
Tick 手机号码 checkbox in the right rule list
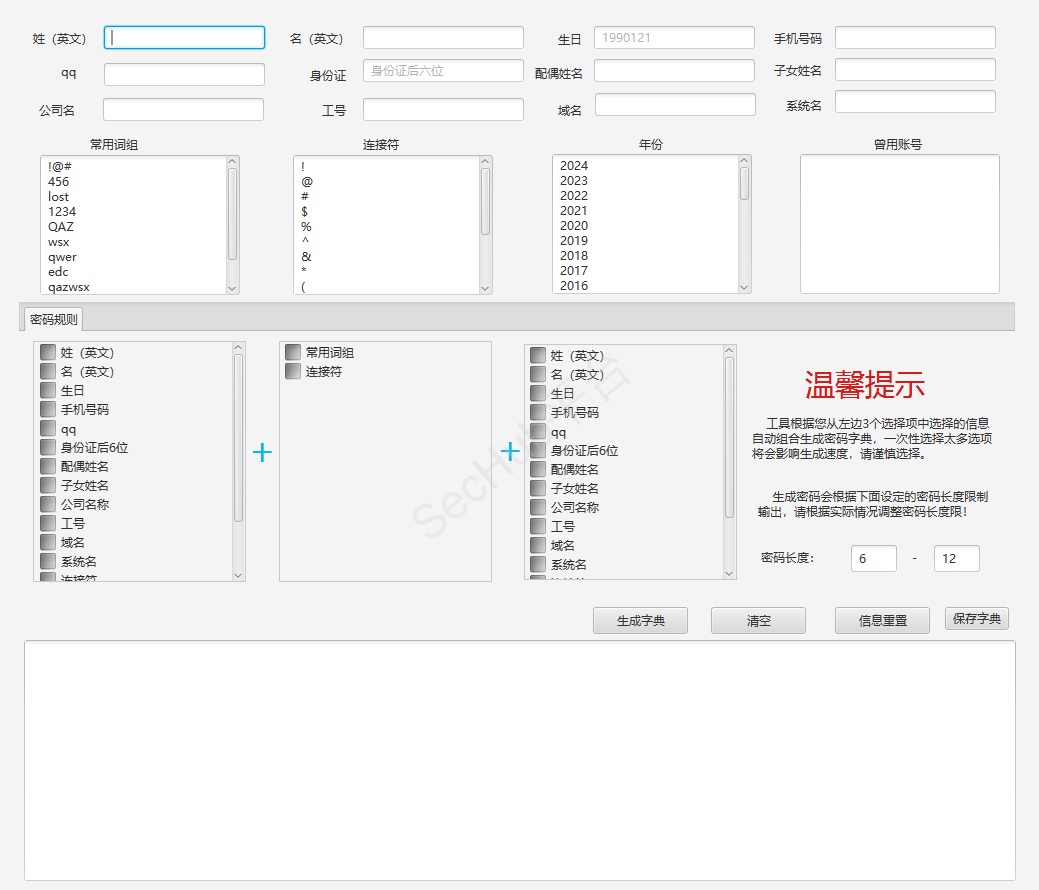[x=538, y=412]
